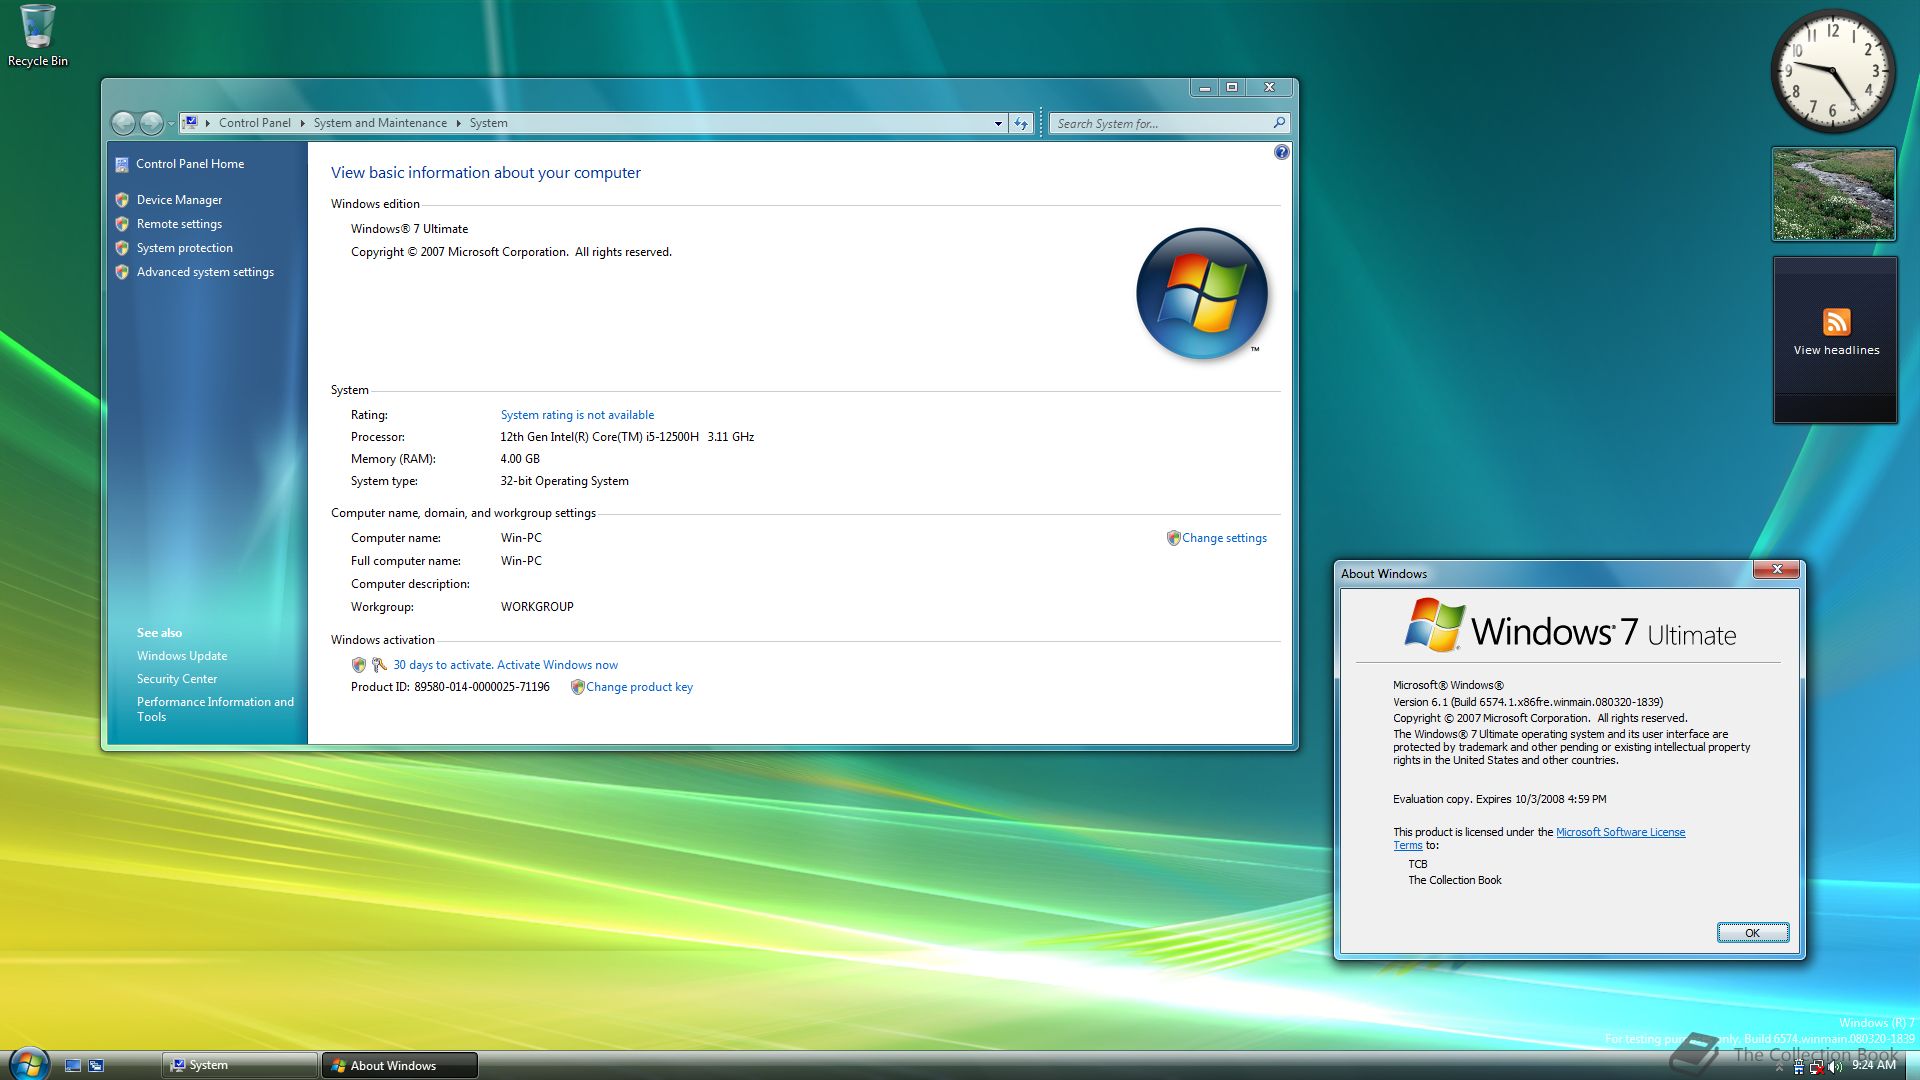
Task: Minimize the System window
Action: [1205, 87]
